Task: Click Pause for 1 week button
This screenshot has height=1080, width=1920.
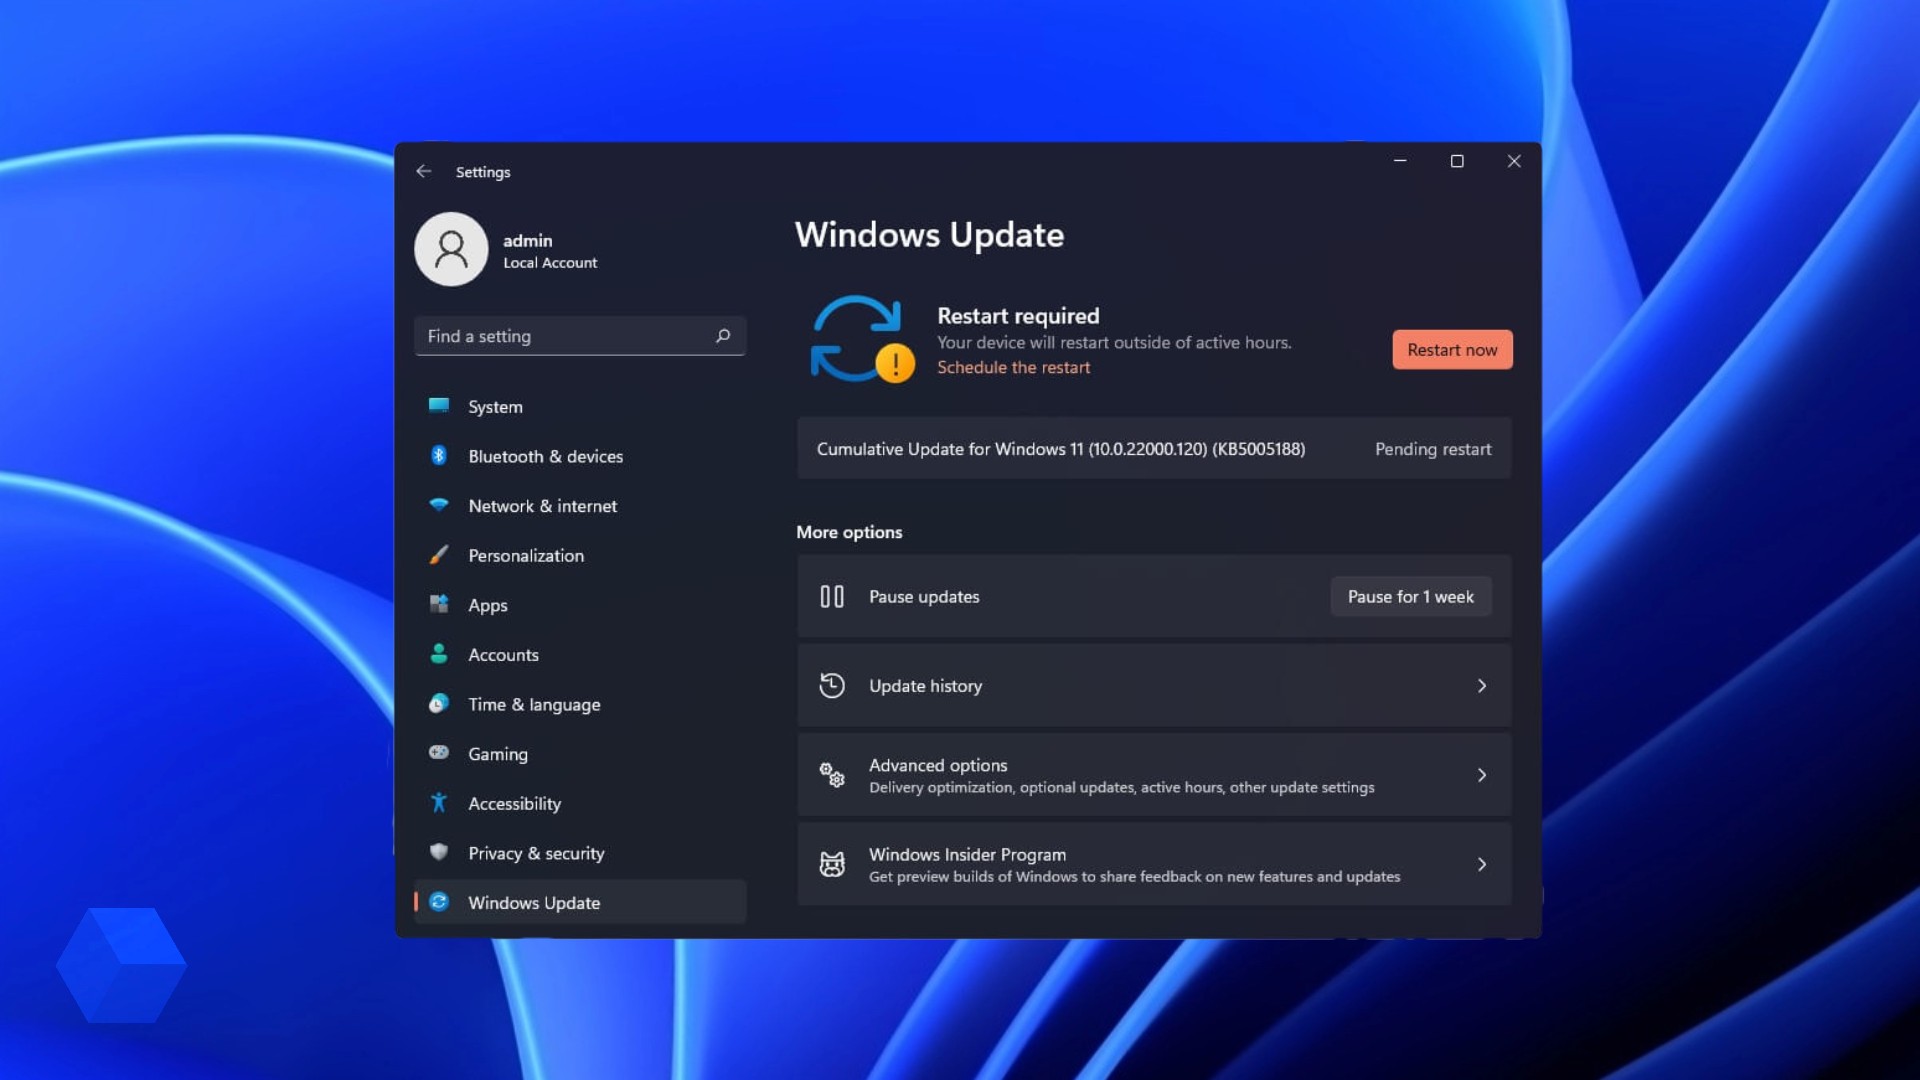Action: point(1410,596)
